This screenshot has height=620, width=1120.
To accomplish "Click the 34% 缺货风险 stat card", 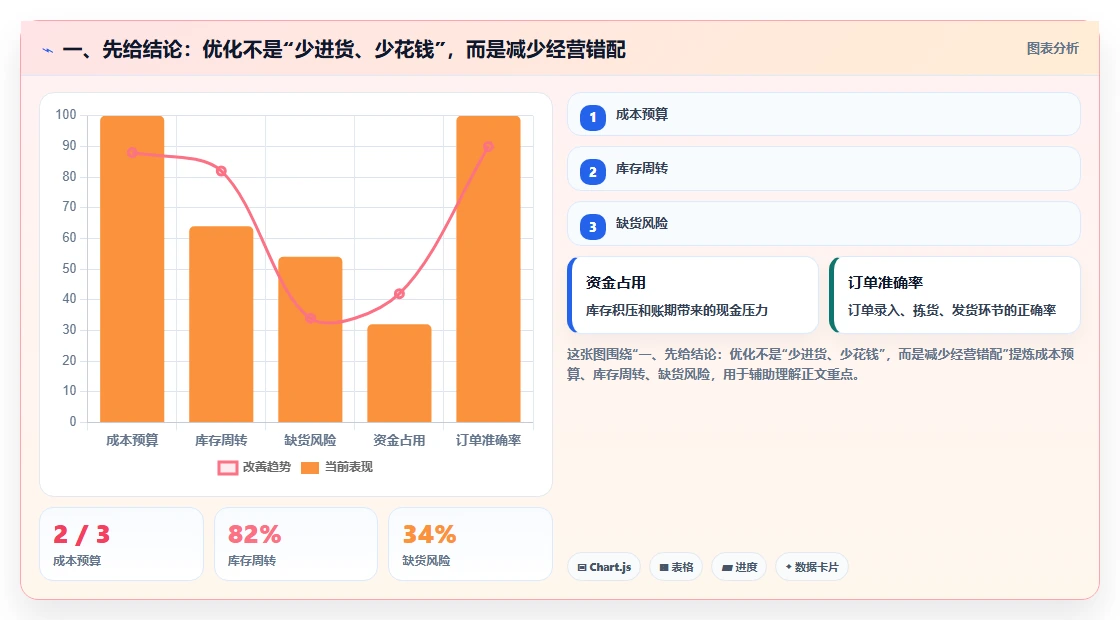I will pos(471,544).
